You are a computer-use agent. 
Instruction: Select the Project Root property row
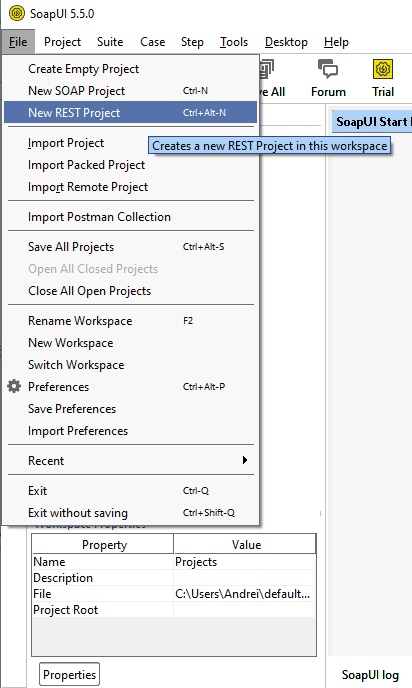pyautogui.click(x=174, y=609)
